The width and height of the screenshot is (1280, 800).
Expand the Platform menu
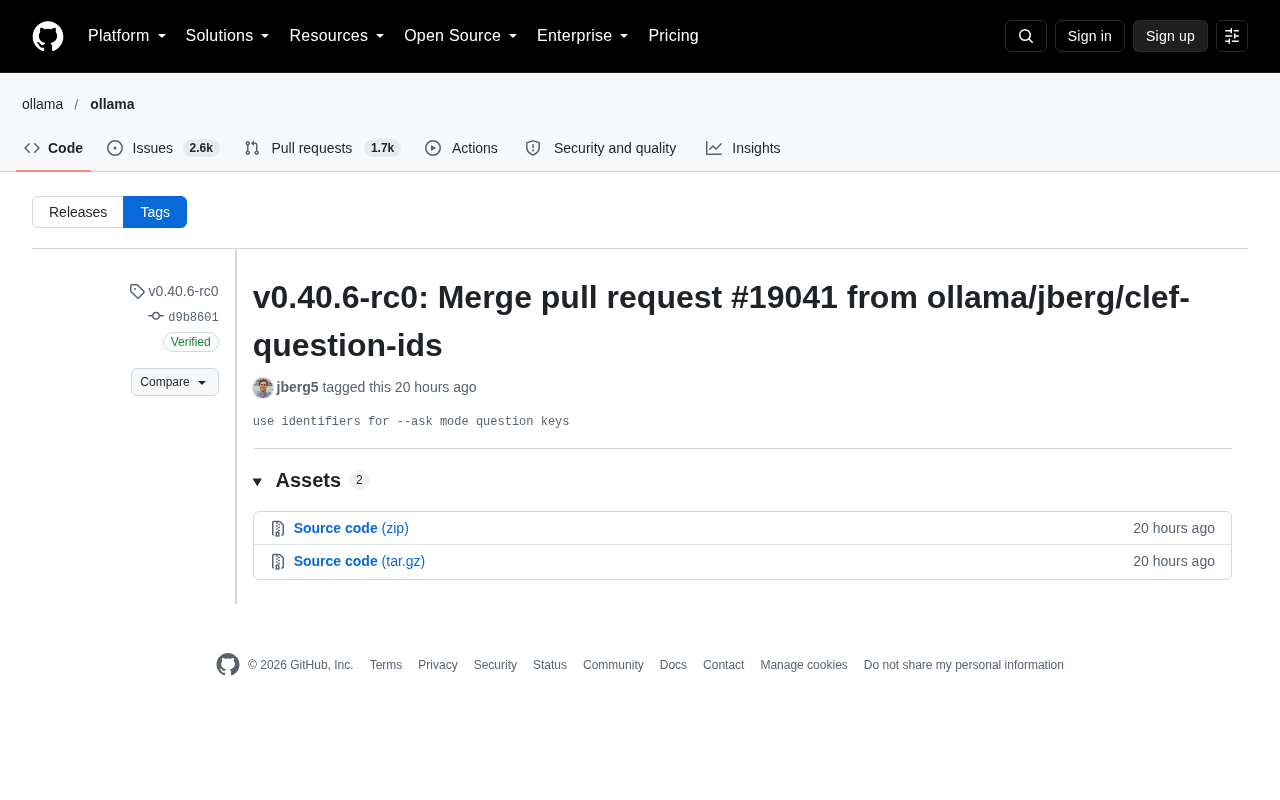127,36
